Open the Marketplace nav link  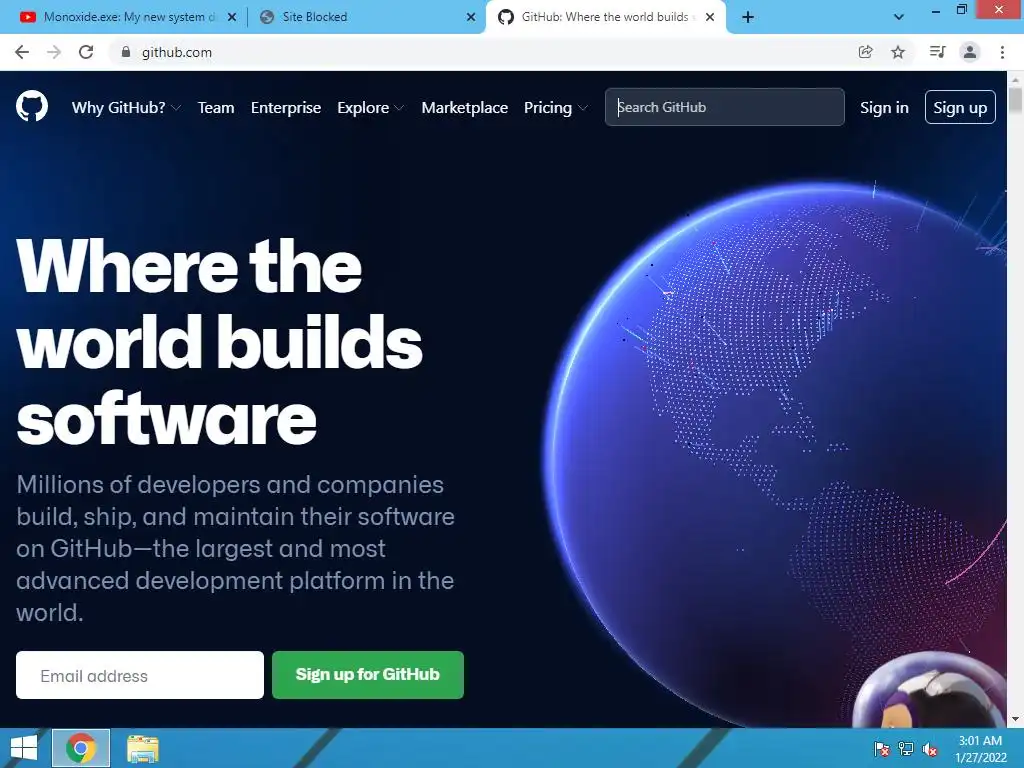464,108
